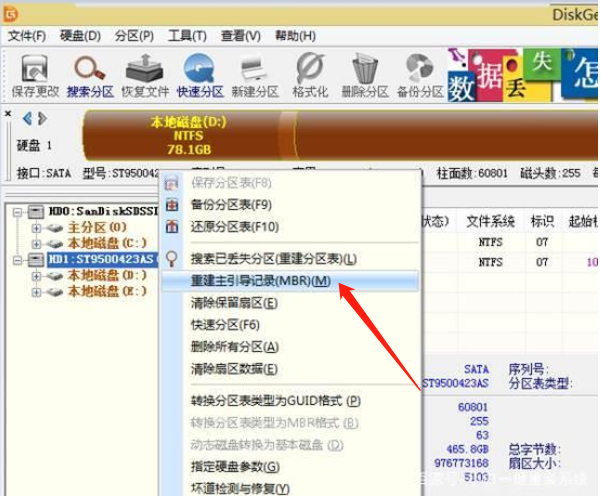Click the 本地磁盘(D:) partition icon in tree
The image size is (601, 499).
point(55,276)
